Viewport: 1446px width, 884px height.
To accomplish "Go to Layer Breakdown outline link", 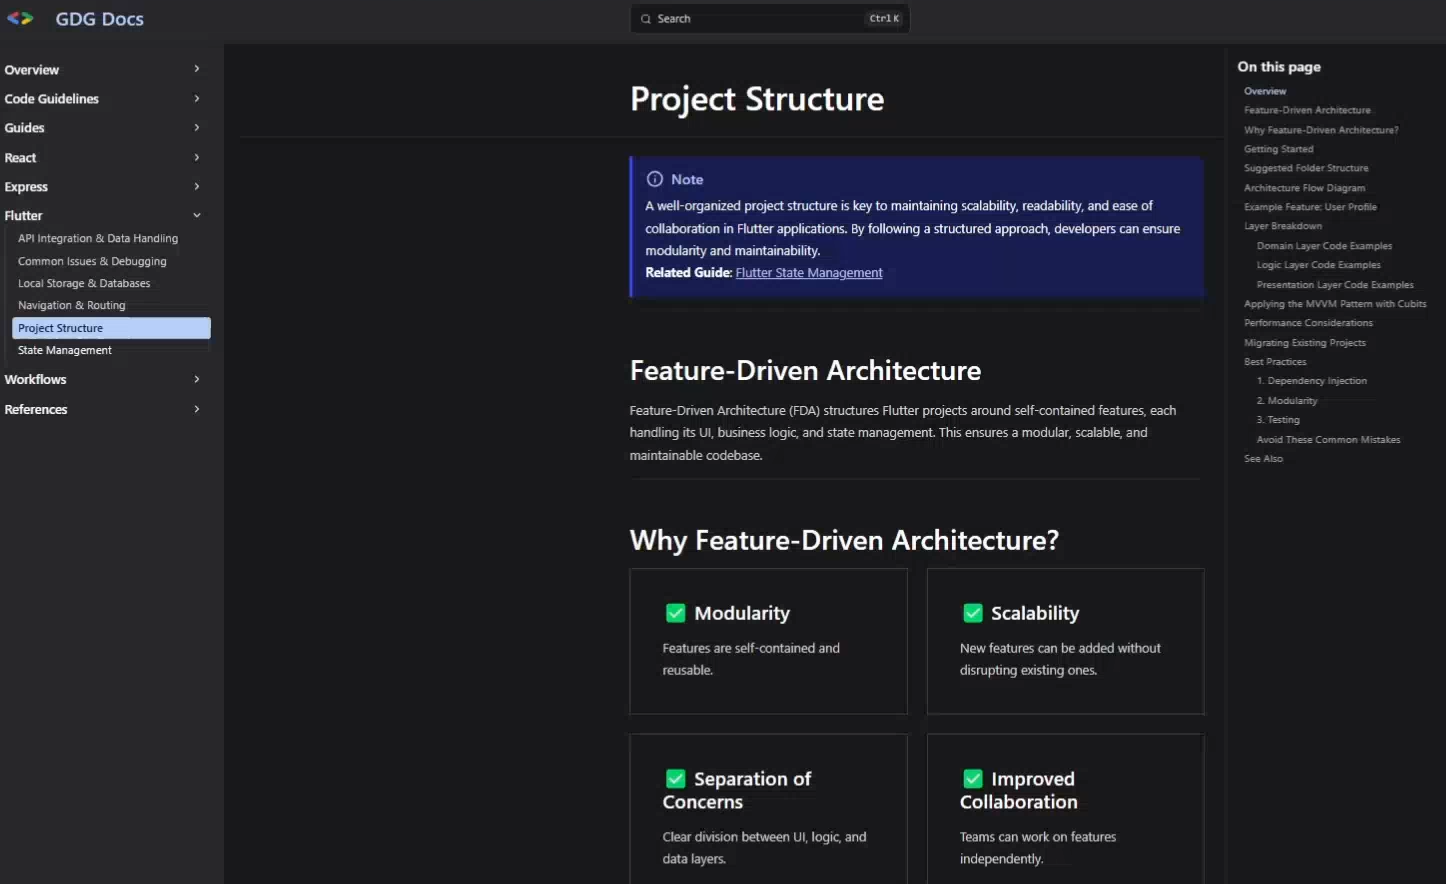I will tap(1283, 226).
